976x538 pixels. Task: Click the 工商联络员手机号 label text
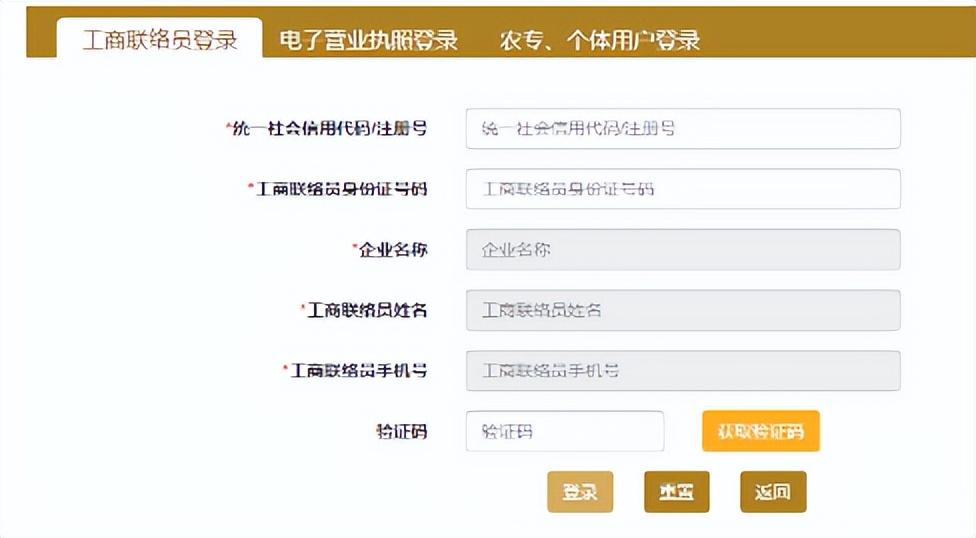[359, 370]
